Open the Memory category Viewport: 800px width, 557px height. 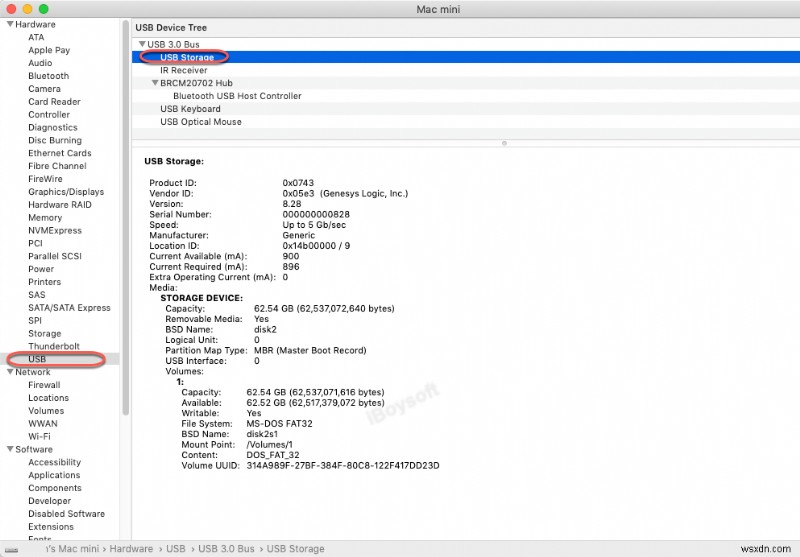45,217
